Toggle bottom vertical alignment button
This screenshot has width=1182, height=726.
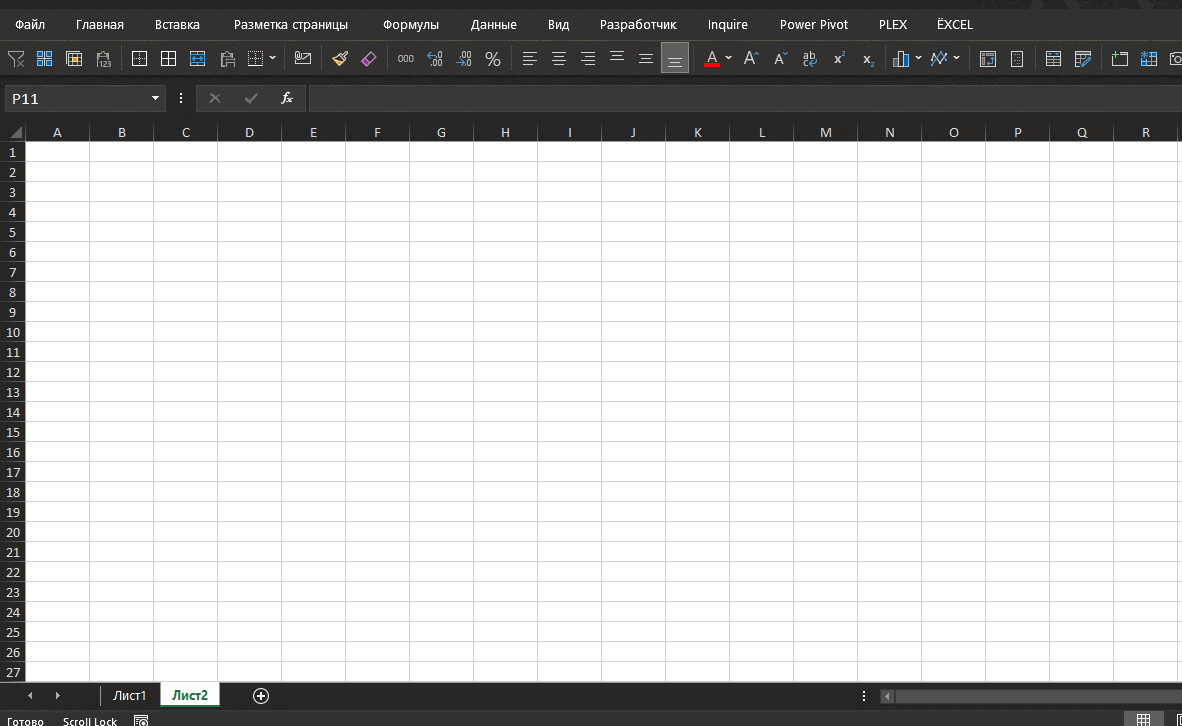[675, 59]
